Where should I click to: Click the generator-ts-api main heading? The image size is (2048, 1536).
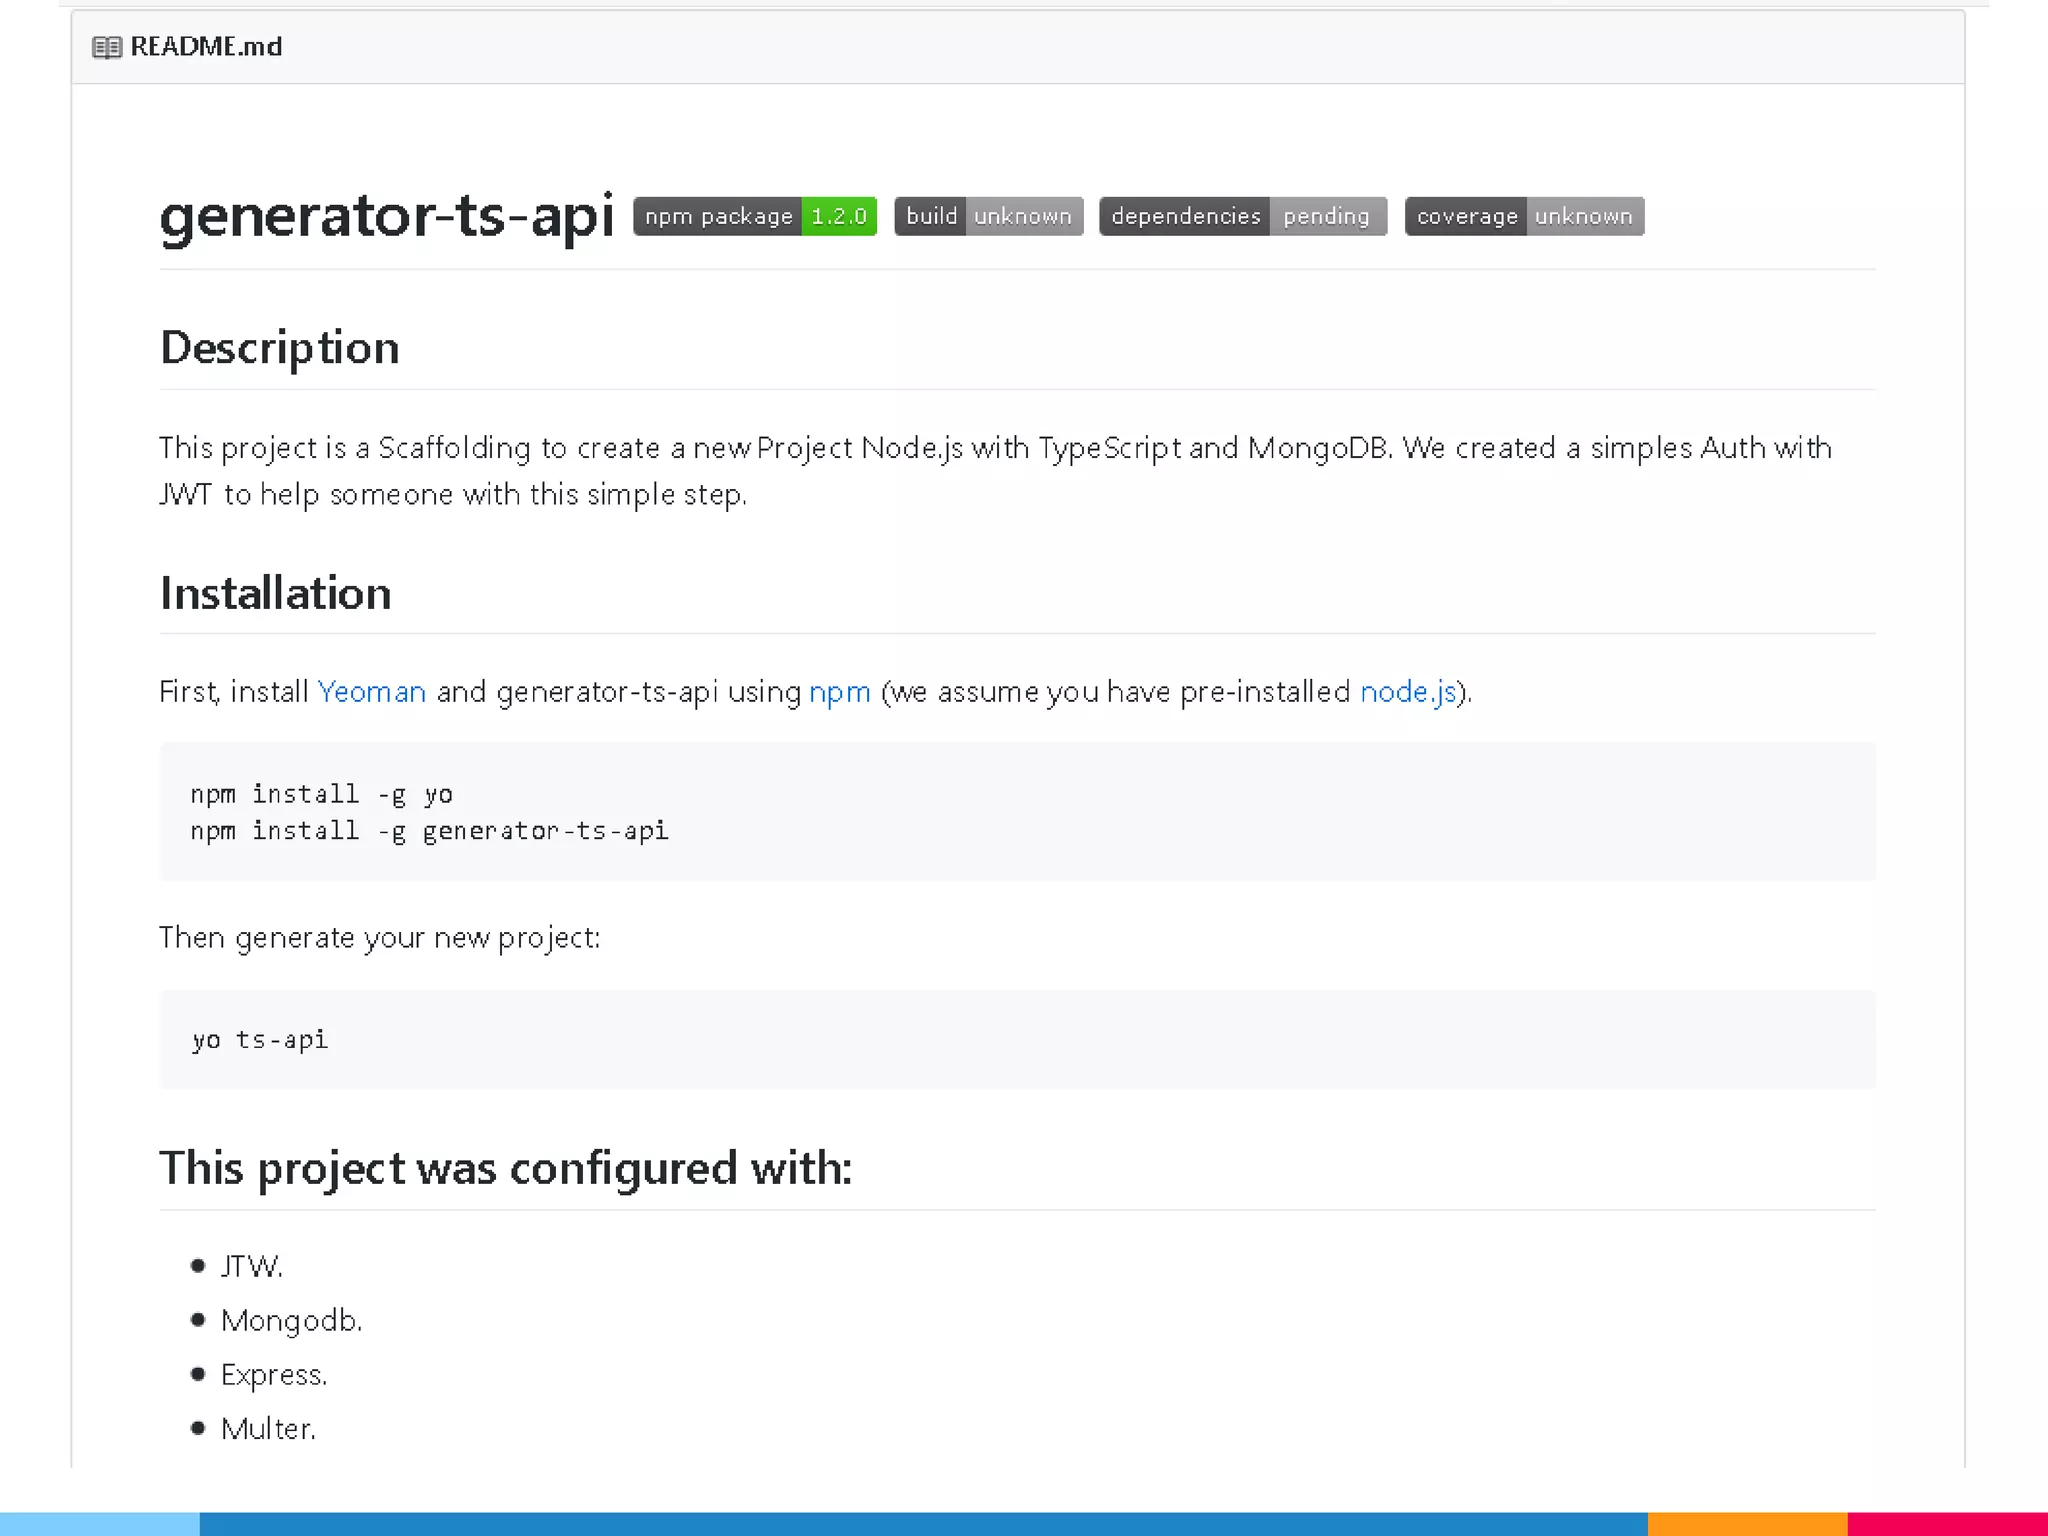[x=386, y=215]
